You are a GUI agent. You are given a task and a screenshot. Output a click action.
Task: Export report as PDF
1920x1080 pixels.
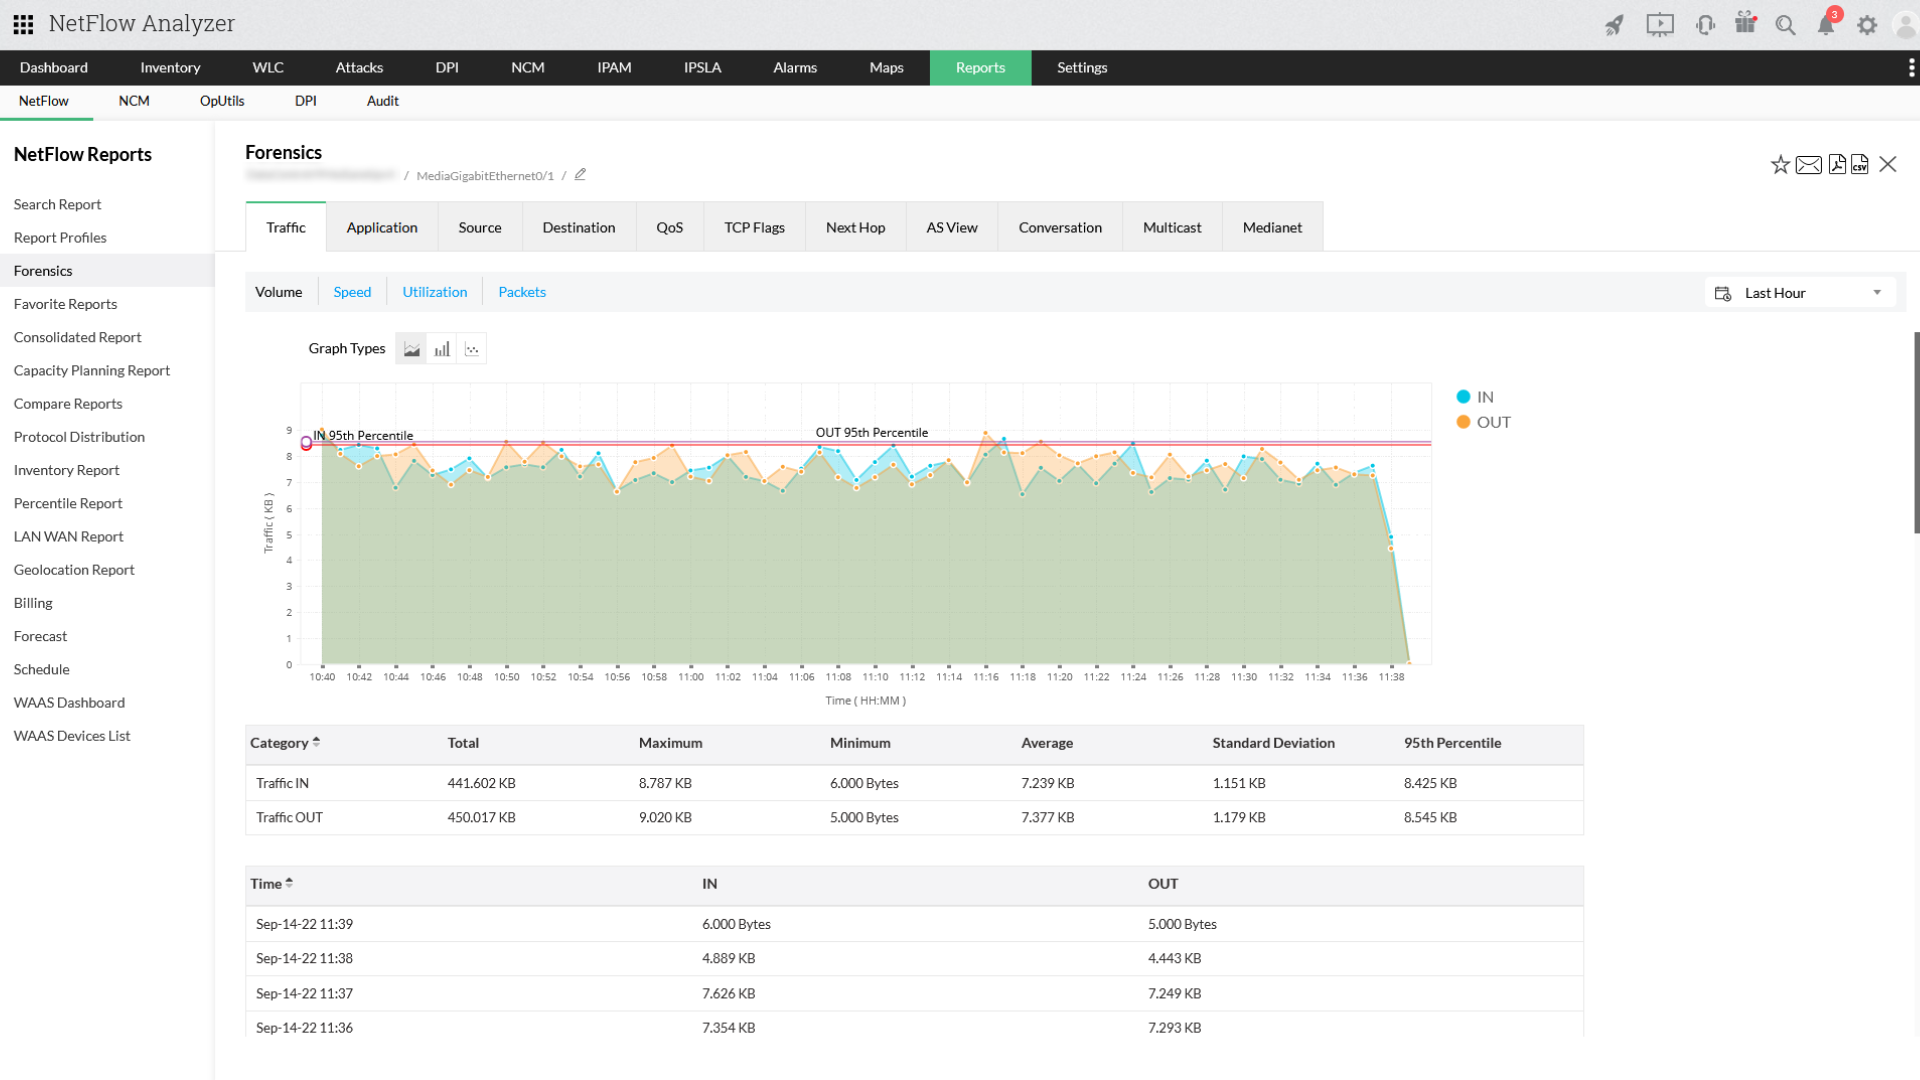(x=1837, y=165)
